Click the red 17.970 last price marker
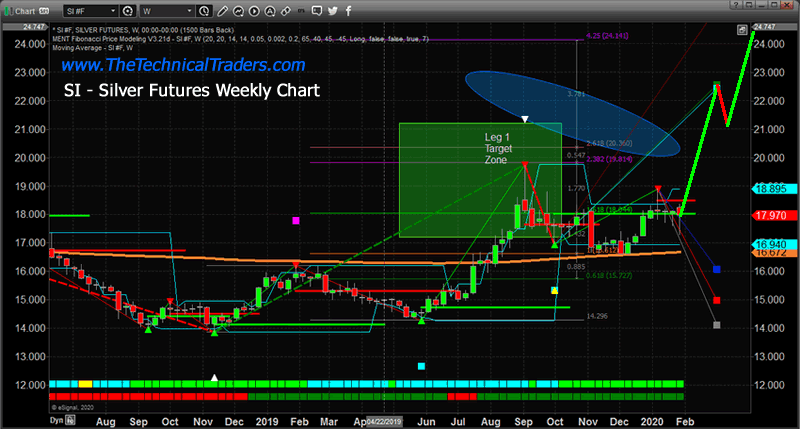 [x=773, y=215]
